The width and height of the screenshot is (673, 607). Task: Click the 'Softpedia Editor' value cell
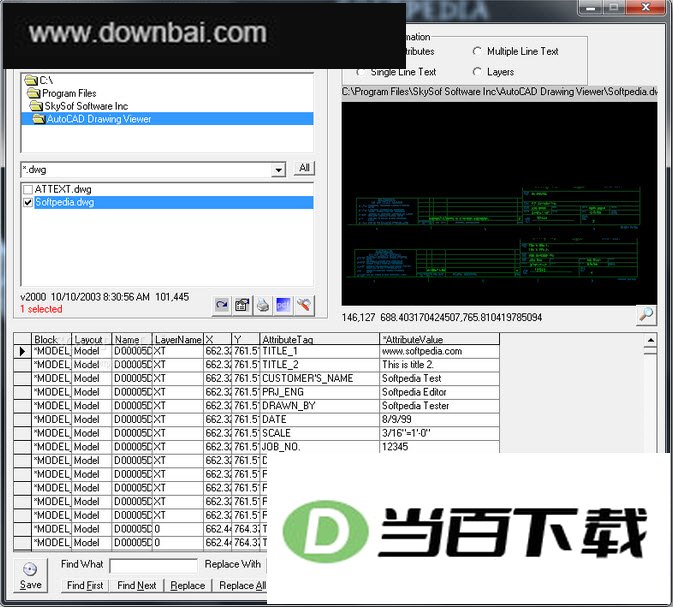440,392
